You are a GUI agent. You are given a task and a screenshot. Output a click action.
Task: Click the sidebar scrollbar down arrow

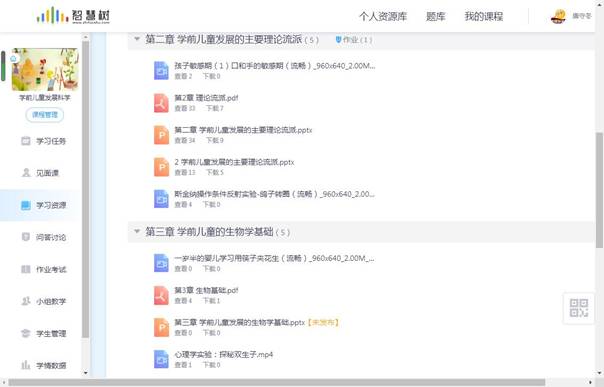pyautogui.click(x=86, y=373)
